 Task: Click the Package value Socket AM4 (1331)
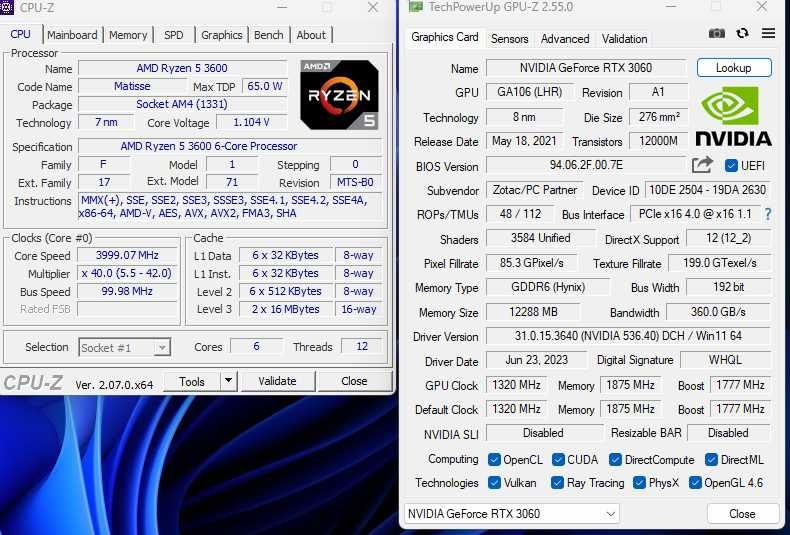click(x=182, y=104)
